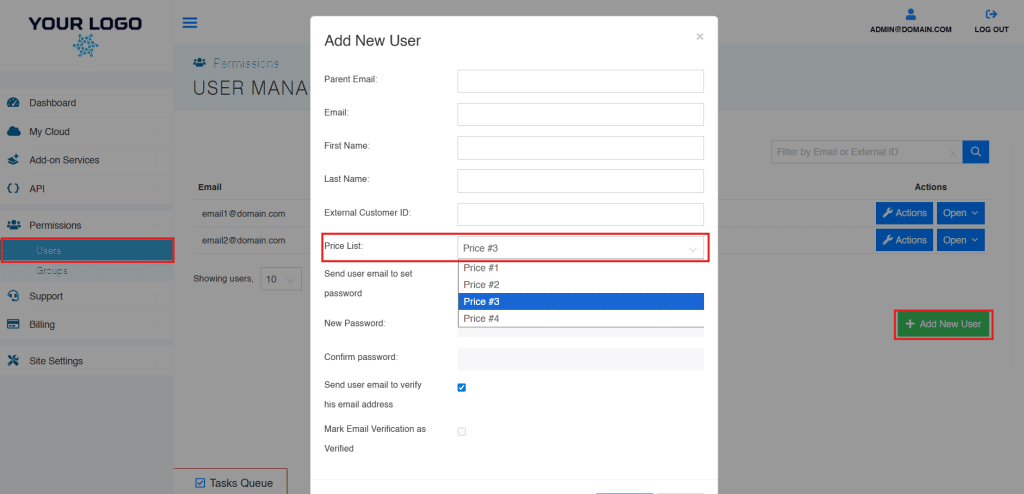Screen dimensions: 1024x494
Task: Click the API braces icon
Action: [x=13, y=188]
